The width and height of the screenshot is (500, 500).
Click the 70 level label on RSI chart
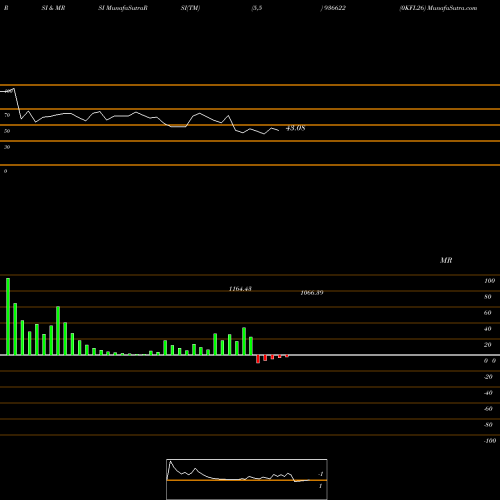[x=7, y=115]
